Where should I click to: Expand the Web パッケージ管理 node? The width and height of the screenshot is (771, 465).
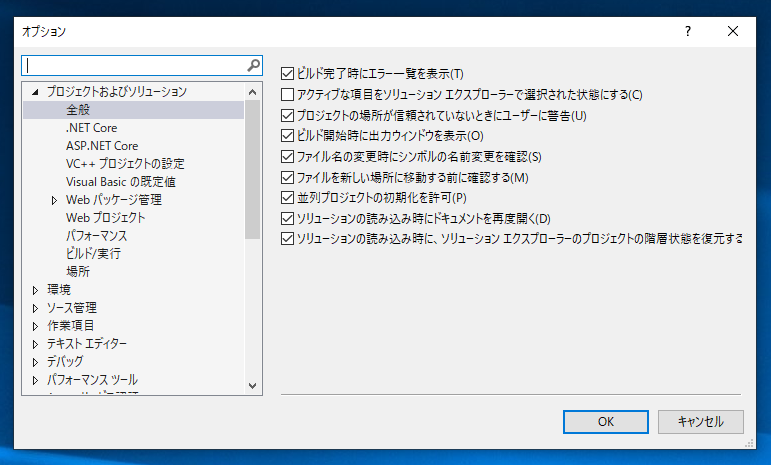point(54,200)
